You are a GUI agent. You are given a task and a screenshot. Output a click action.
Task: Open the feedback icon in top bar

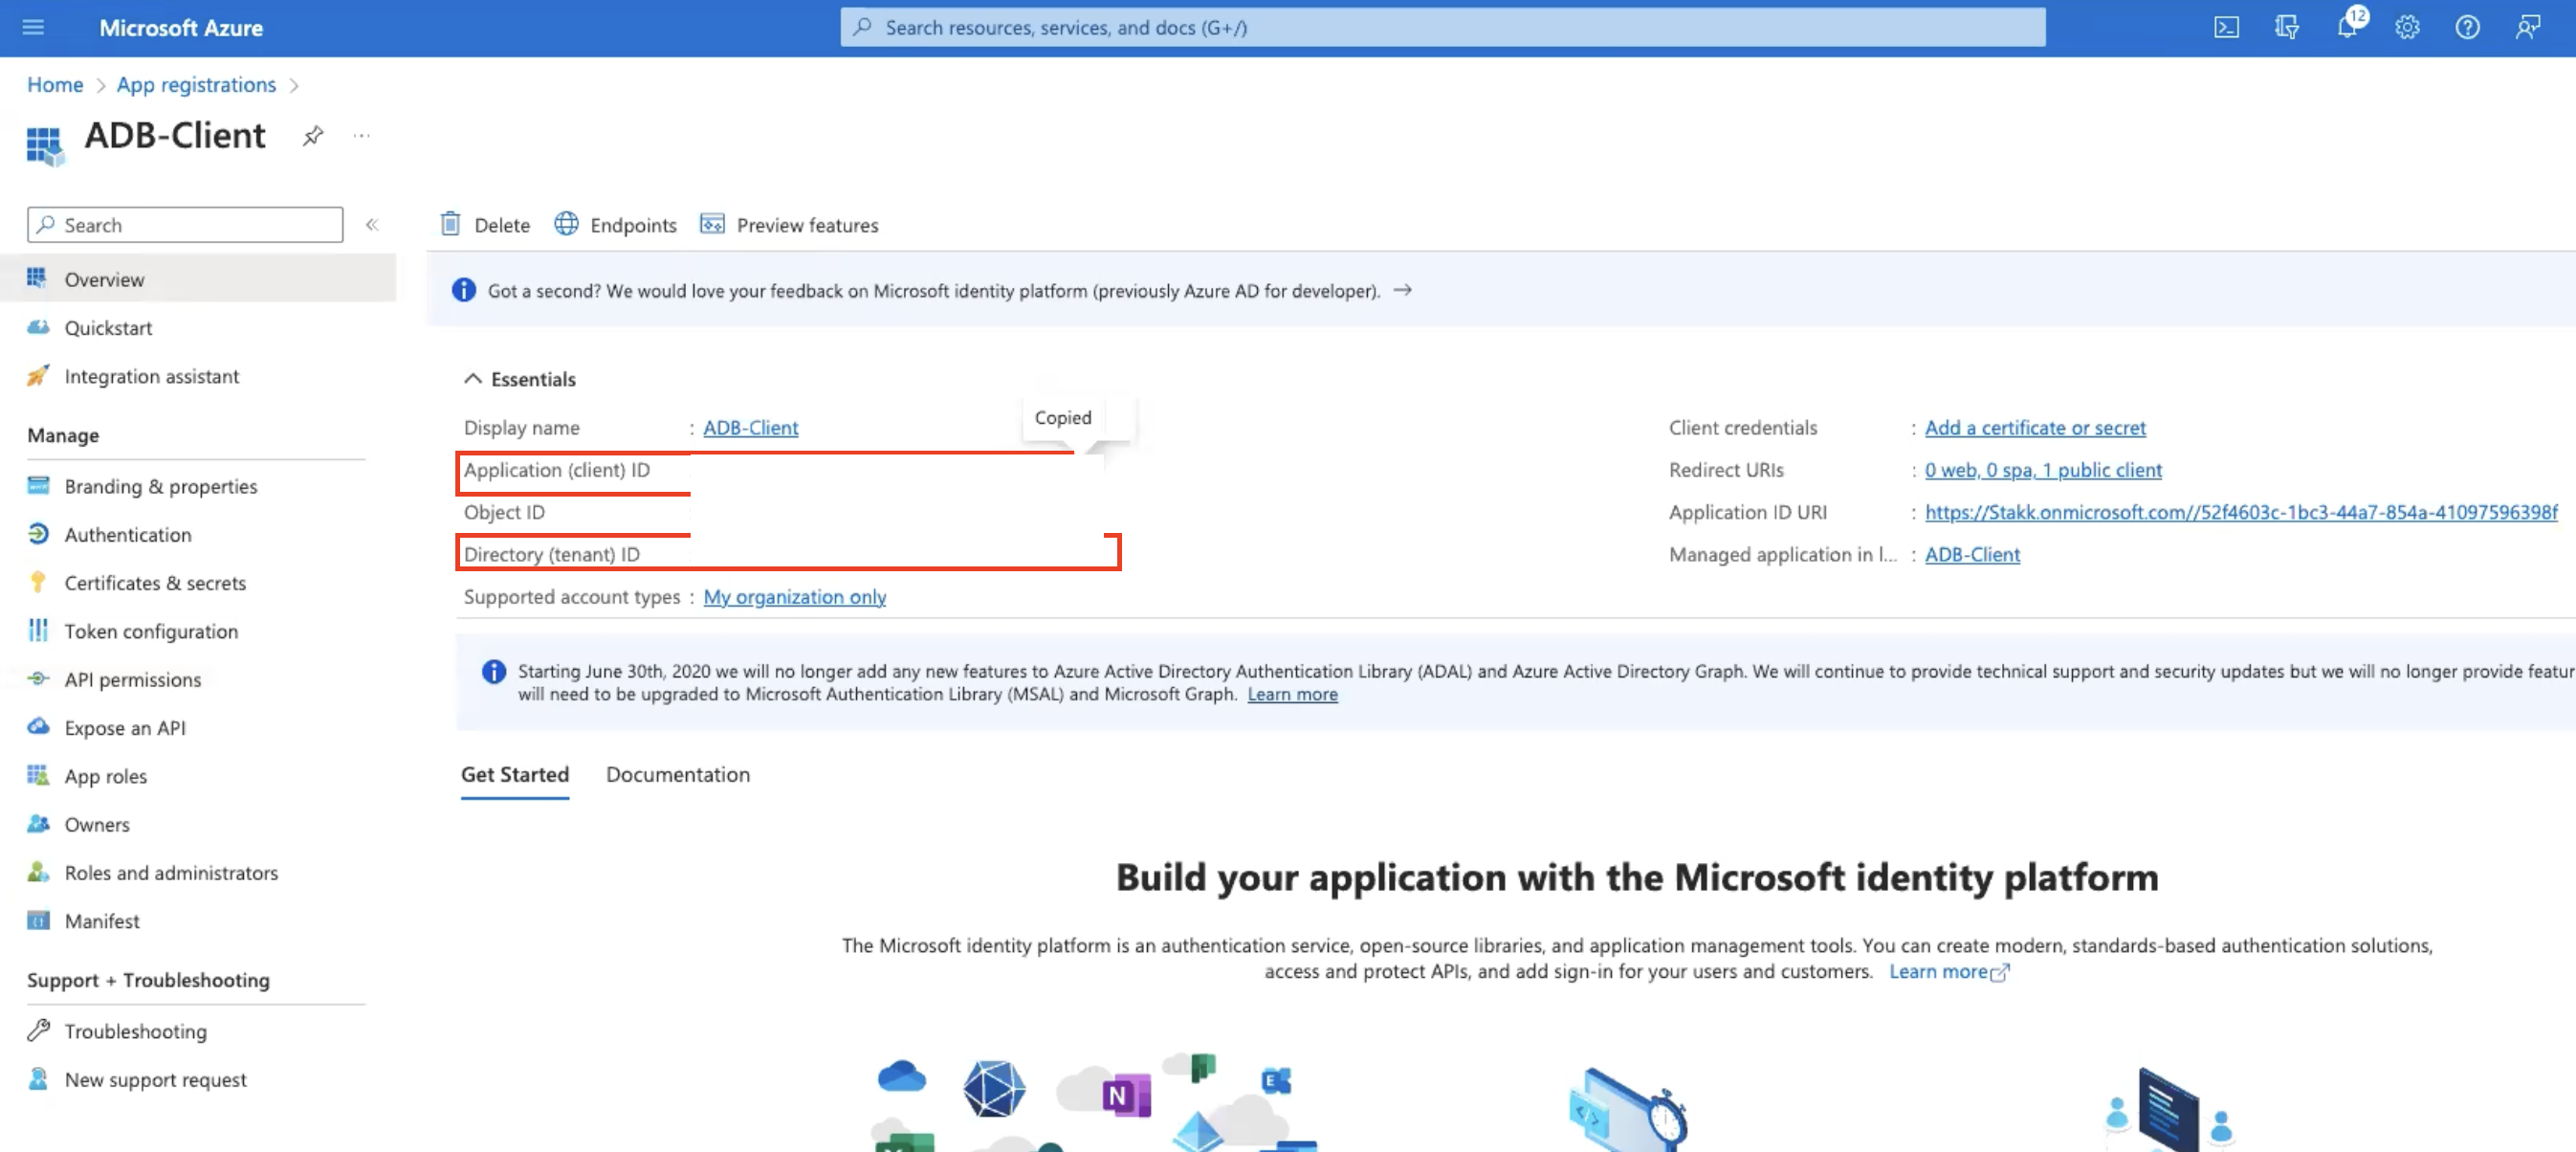2527,27
